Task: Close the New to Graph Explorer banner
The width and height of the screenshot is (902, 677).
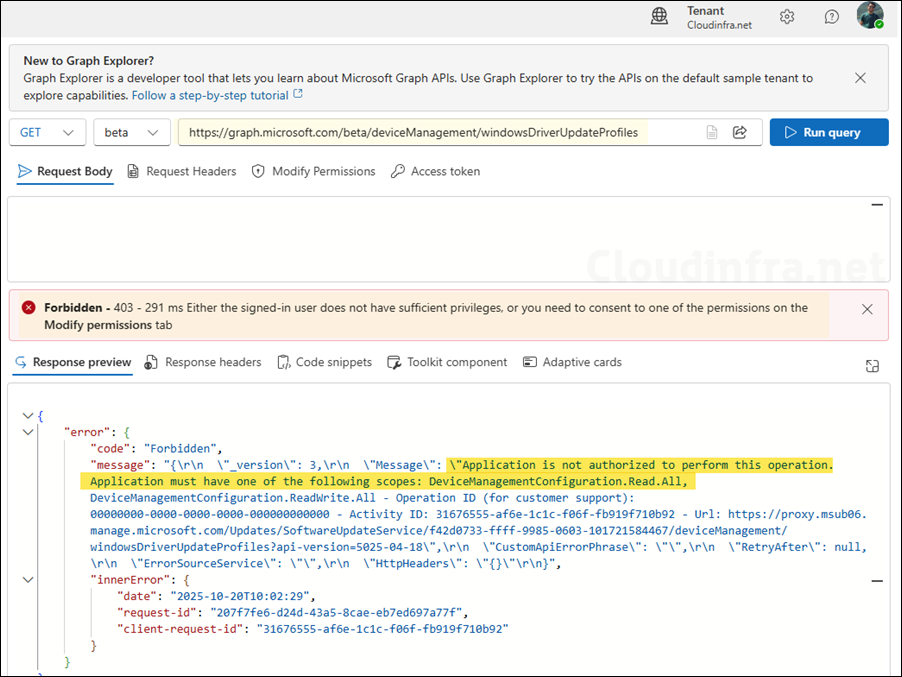Action: click(860, 77)
